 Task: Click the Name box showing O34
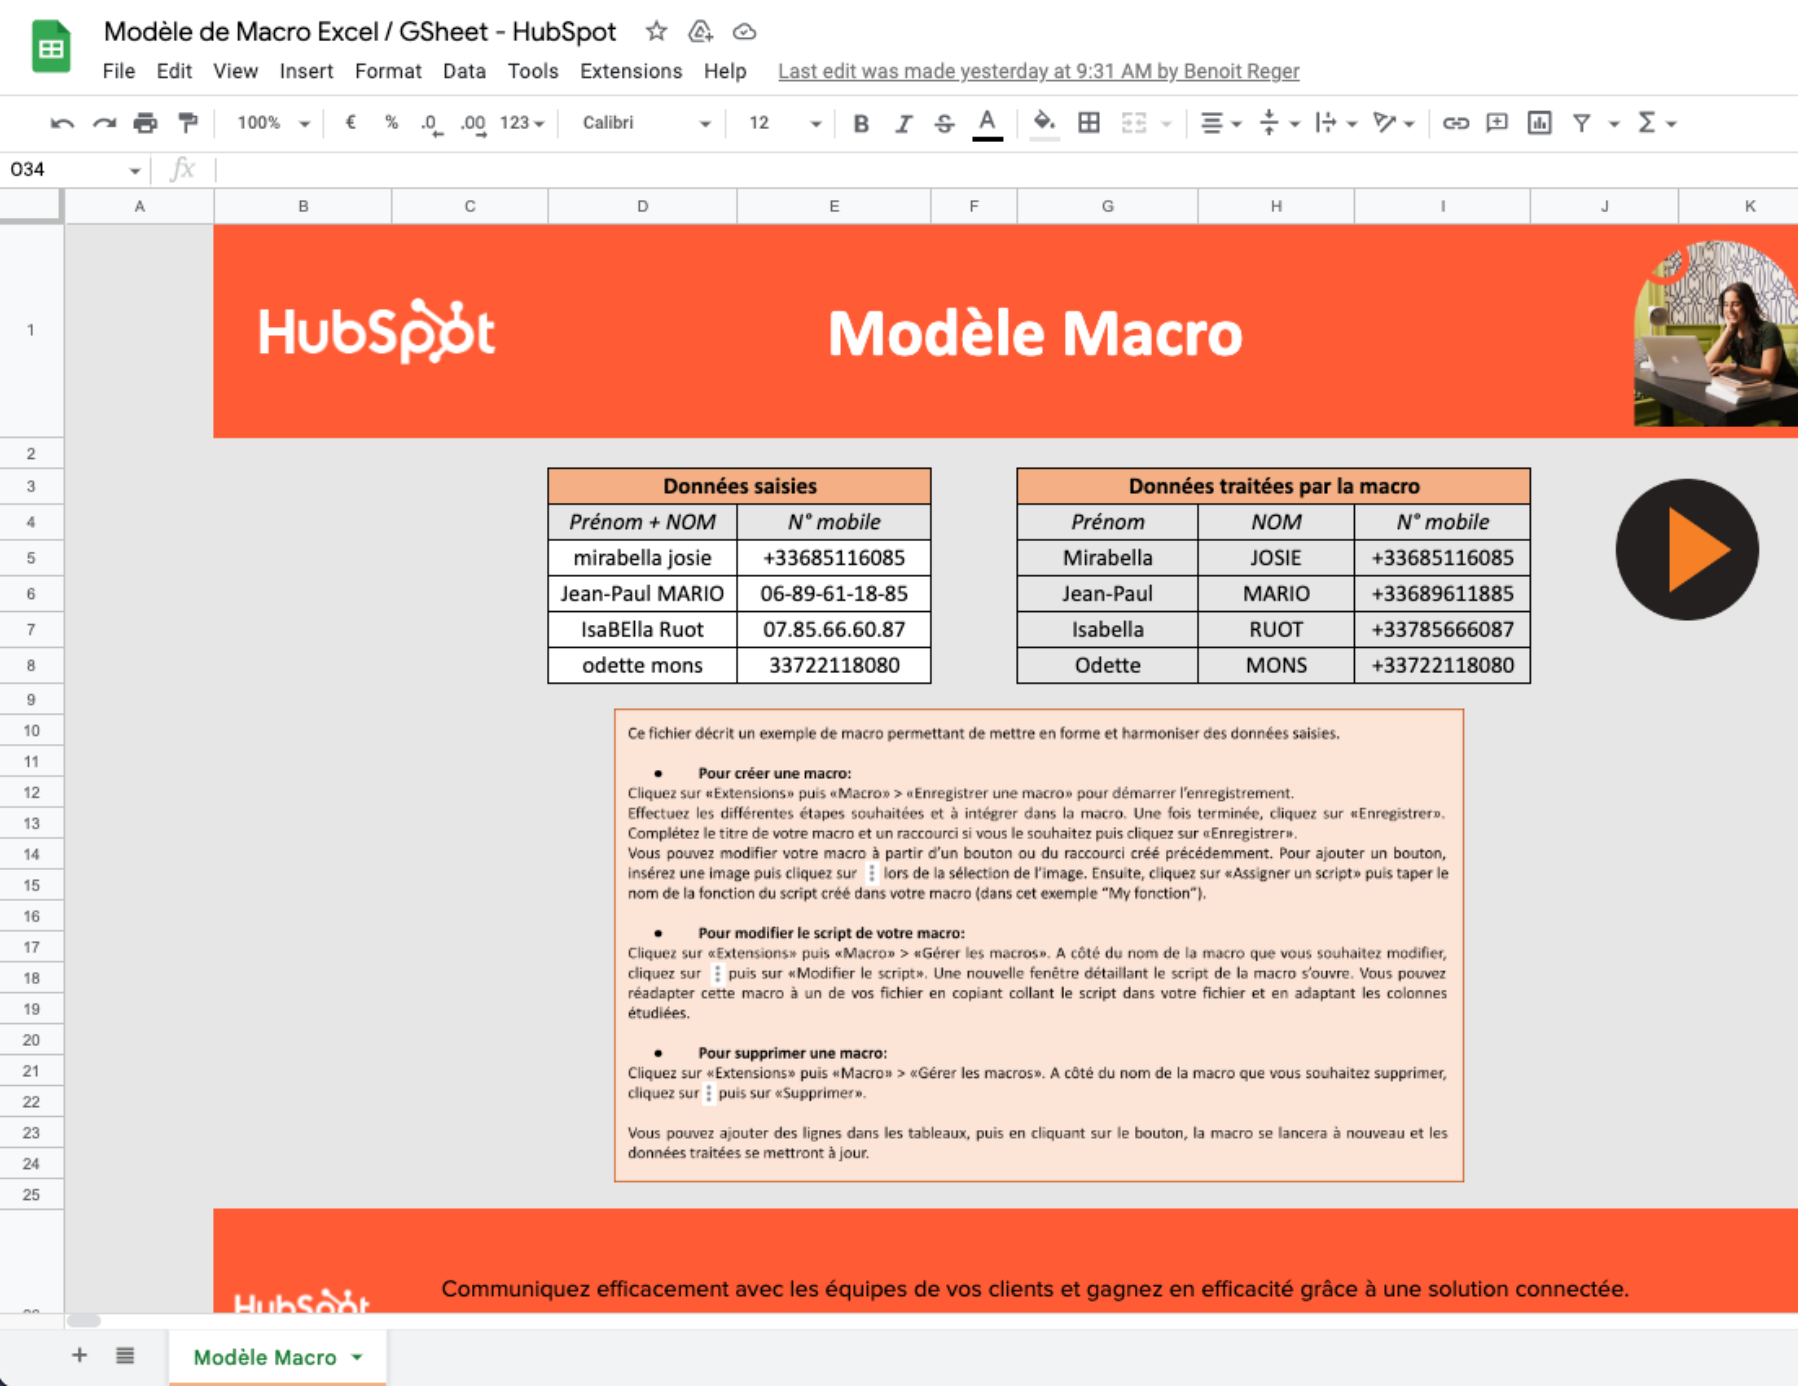click(74, 169)
